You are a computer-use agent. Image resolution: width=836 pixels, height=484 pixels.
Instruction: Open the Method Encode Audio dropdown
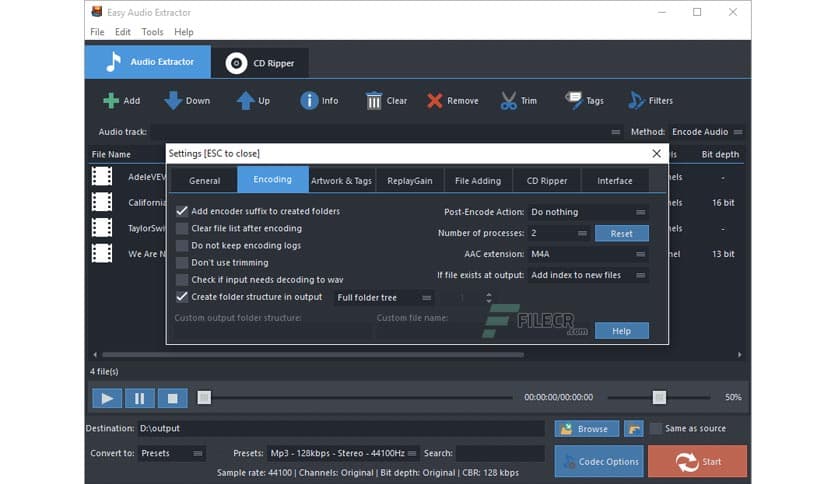(706, 132)
